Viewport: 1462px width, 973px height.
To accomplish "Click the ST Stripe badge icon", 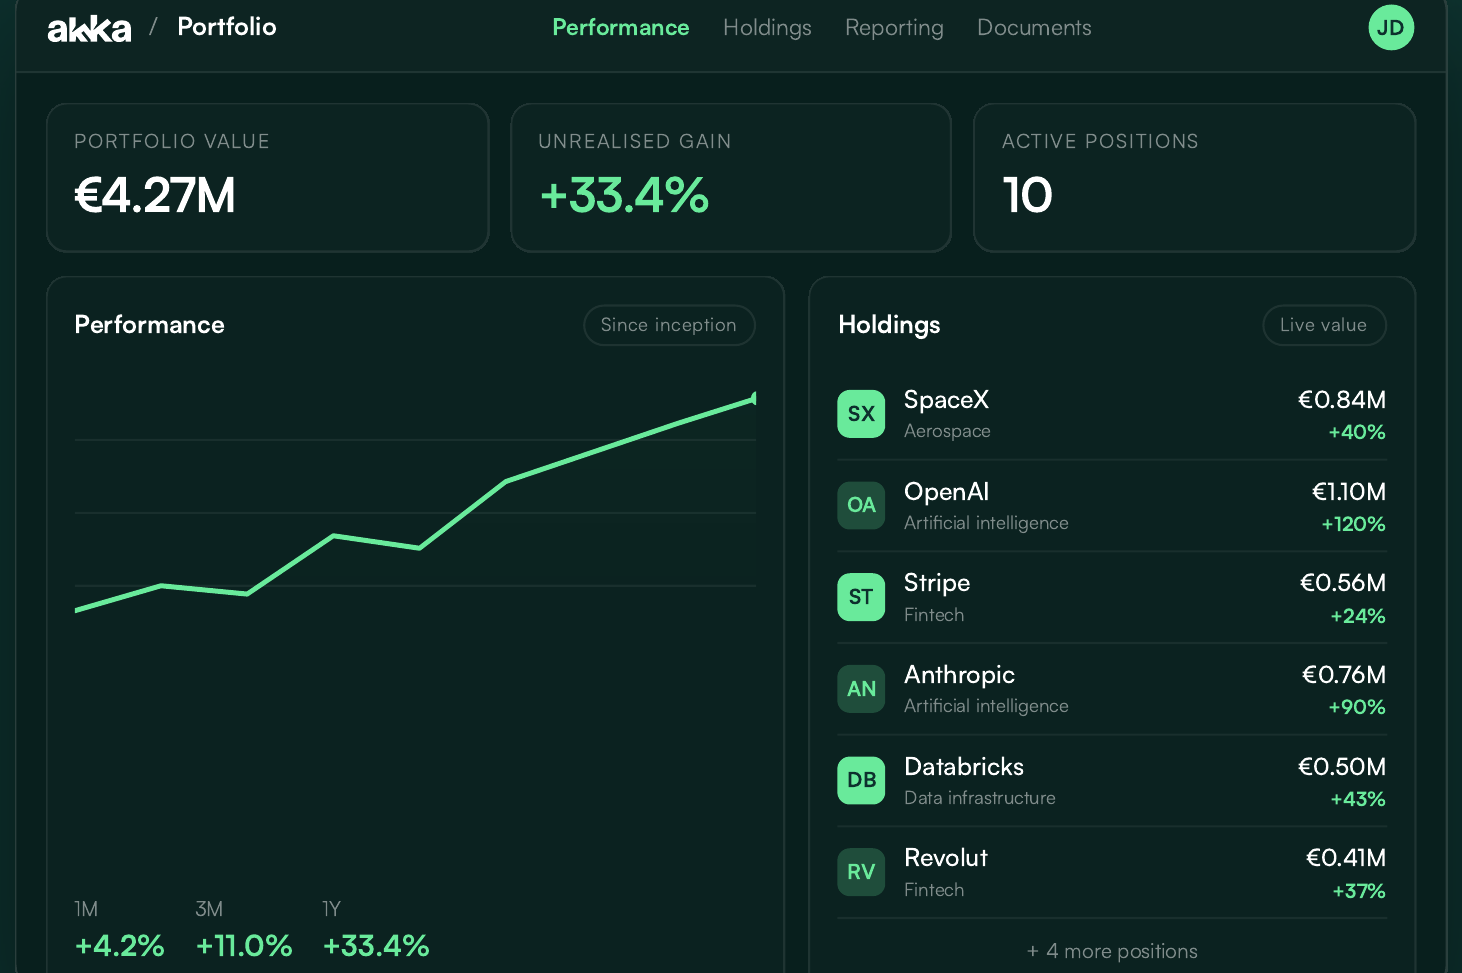I will tap(861, 597).
